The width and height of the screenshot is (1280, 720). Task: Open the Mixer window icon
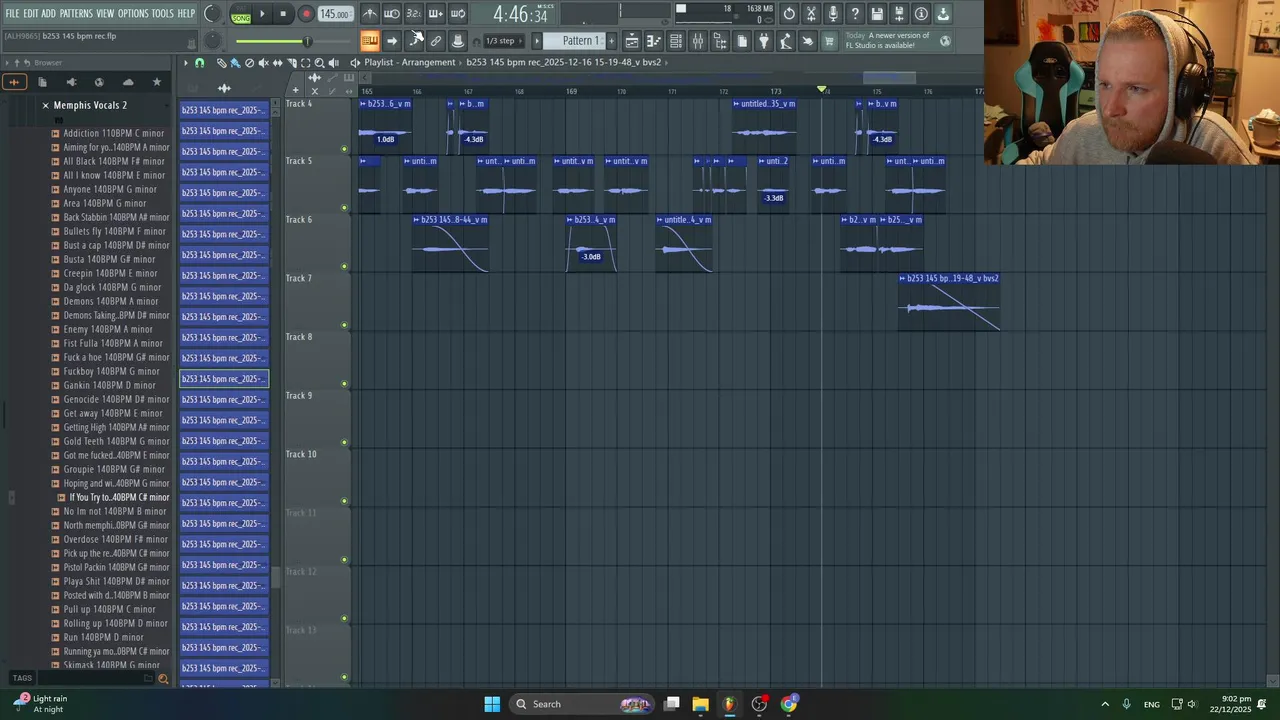[698, 41]
